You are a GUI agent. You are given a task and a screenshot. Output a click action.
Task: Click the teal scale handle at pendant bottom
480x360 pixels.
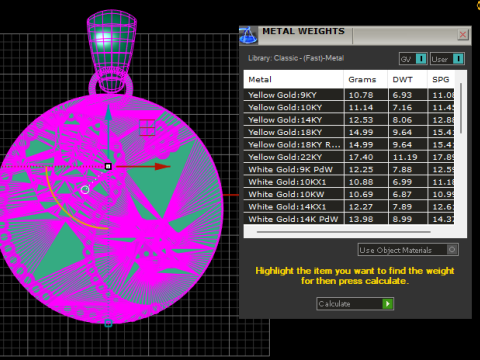(108, 323)
